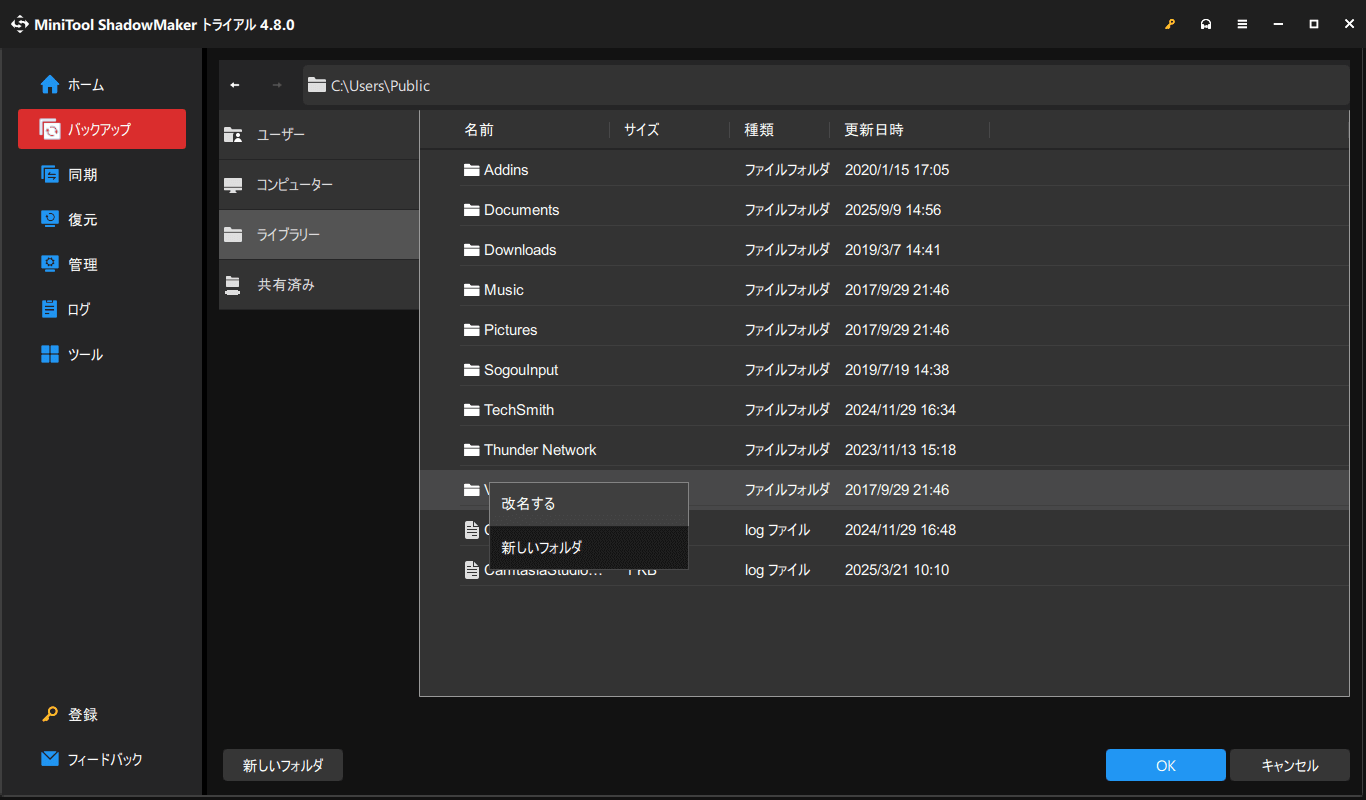Open the Tools grid icon
The height and width of the screenshot is (800, 1366).
pos(50,354)
